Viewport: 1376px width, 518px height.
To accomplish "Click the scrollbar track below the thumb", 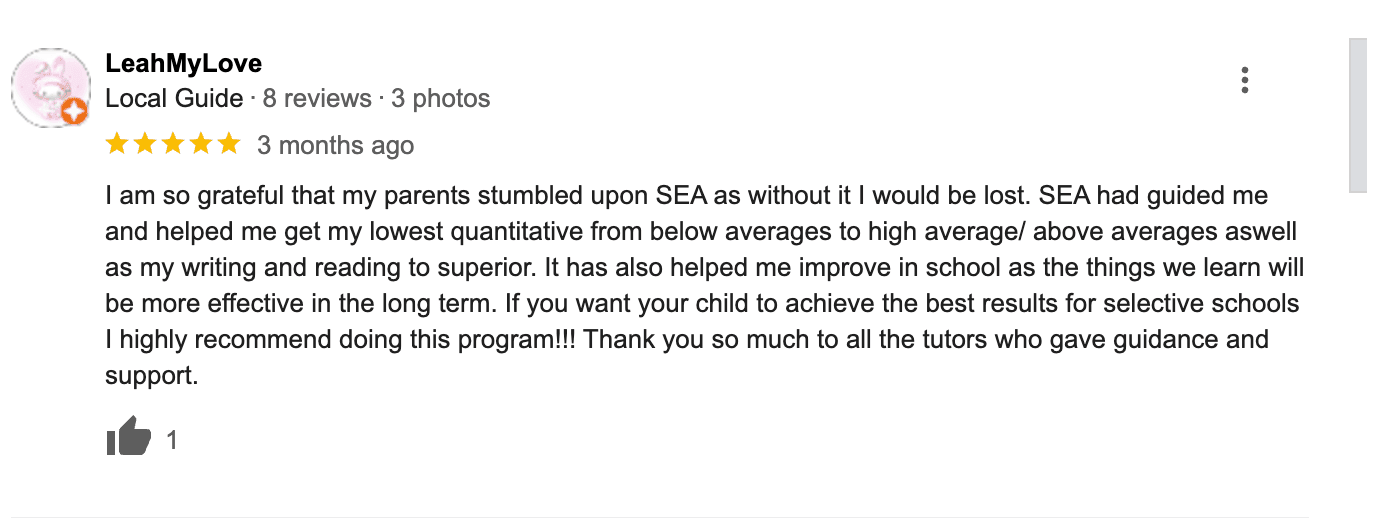I will [x=1358, y=350].
